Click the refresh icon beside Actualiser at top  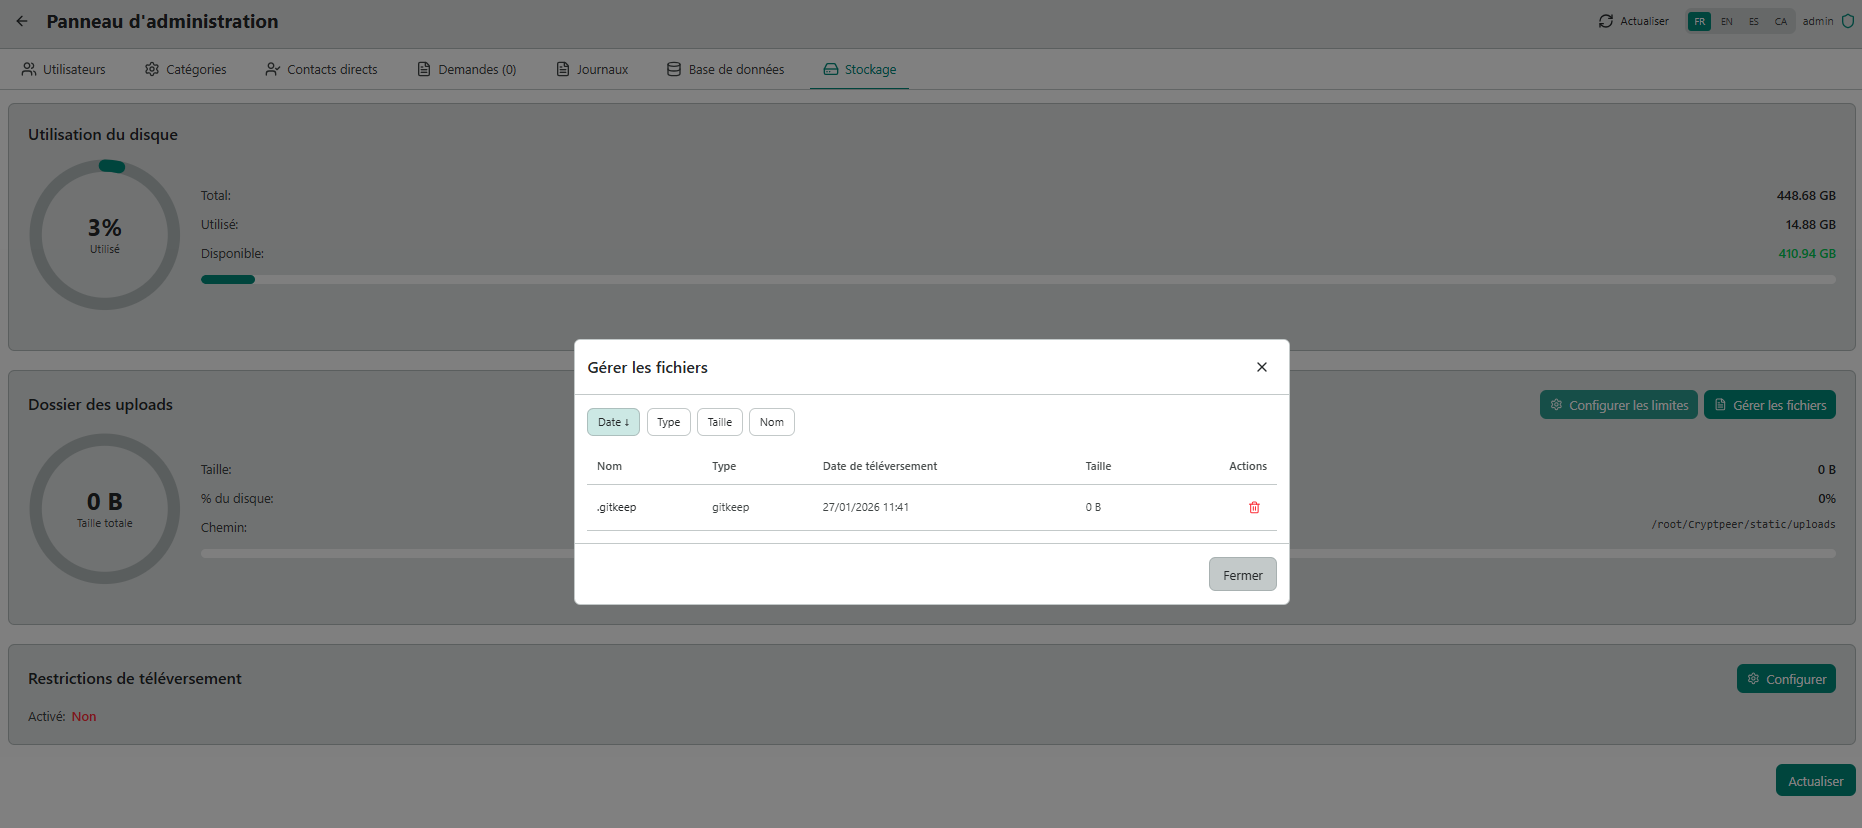point(1605,21)
